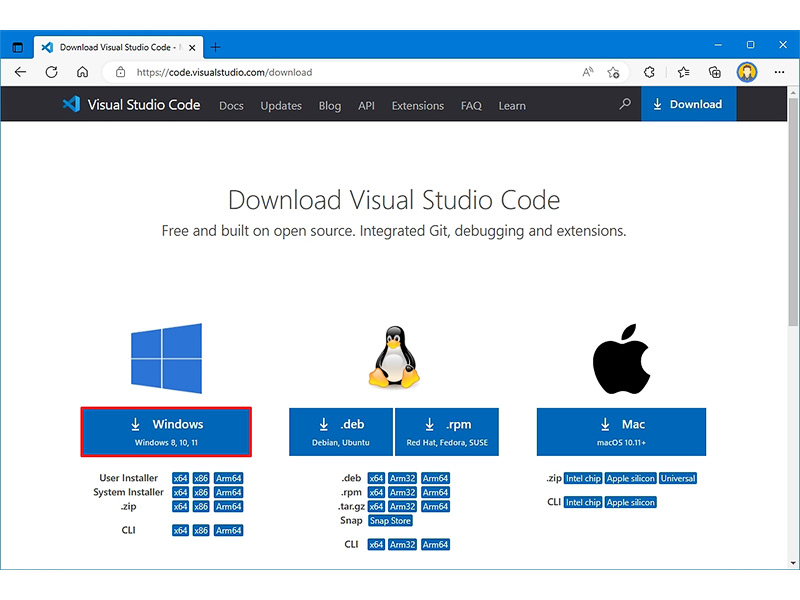Download the Mac macOS 10.11+ build
The width and height of the screenshot is (800, 600).
(x=621, y=432)
